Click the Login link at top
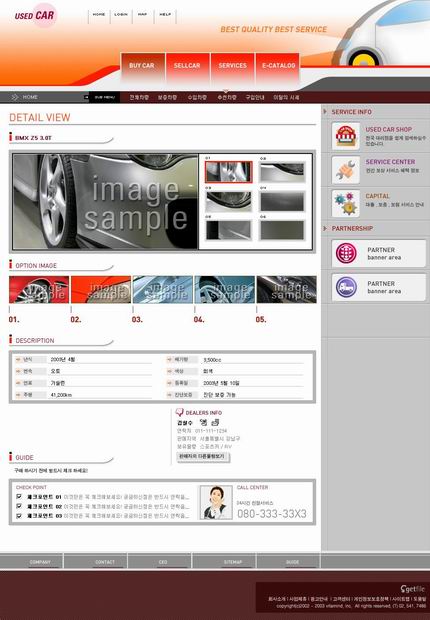 click(x=121, y=15)
